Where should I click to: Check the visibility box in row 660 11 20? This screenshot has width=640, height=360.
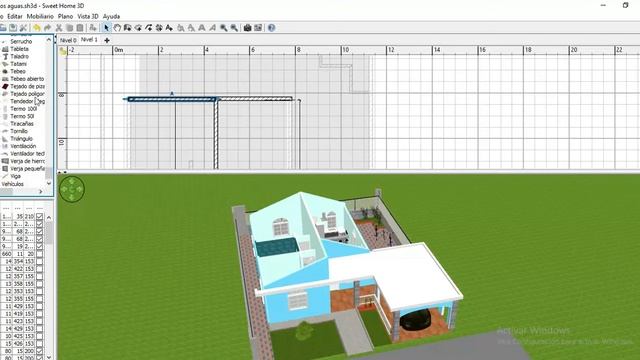40,254
